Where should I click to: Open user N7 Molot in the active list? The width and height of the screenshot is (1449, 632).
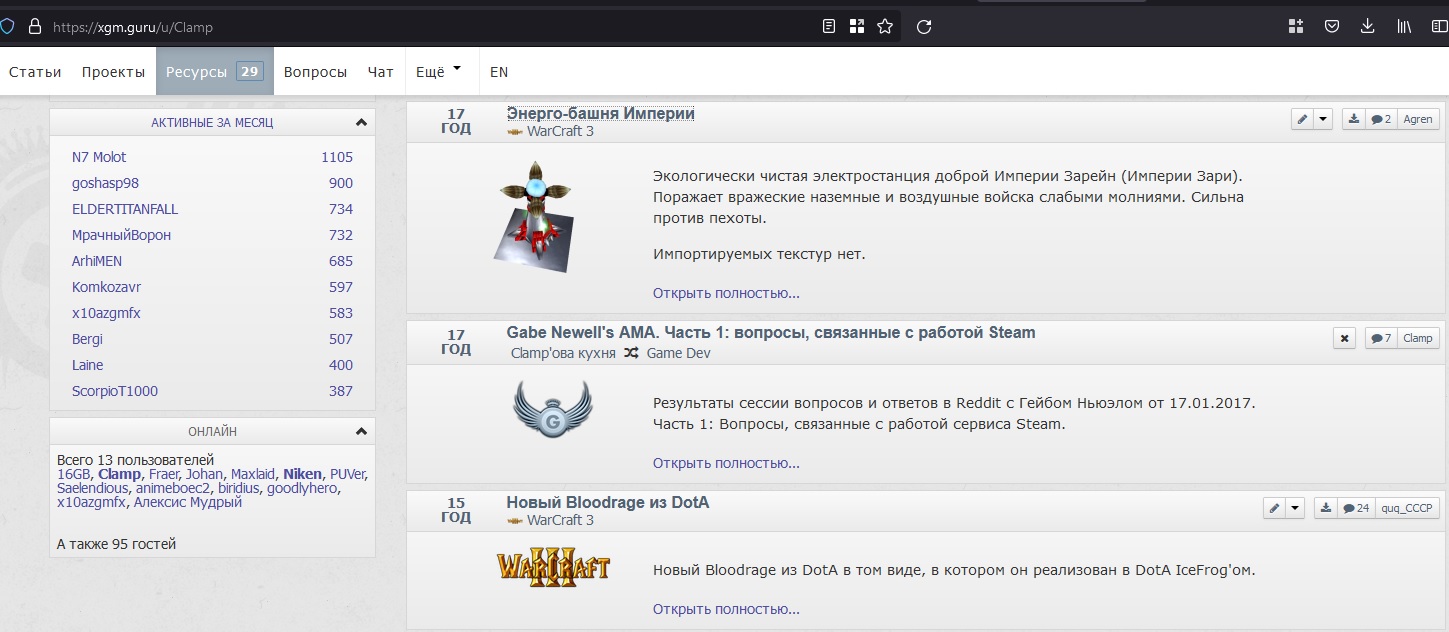click(x=99, y=157)
